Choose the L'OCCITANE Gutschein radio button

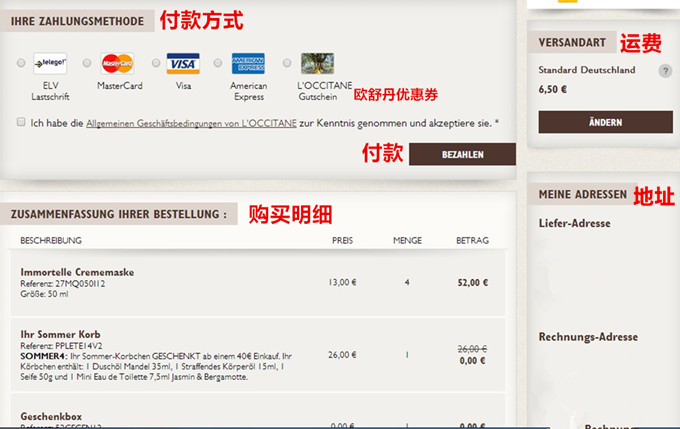click(x=287, y=63)
